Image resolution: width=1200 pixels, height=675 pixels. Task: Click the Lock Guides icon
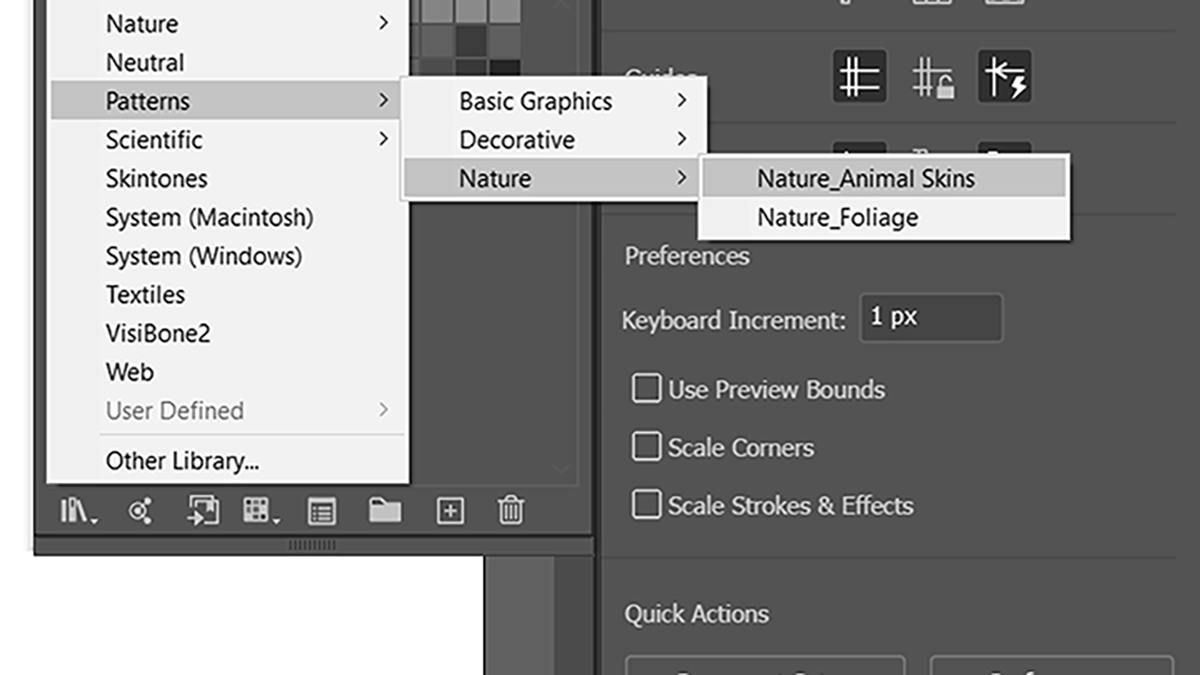tap(932, 78)
